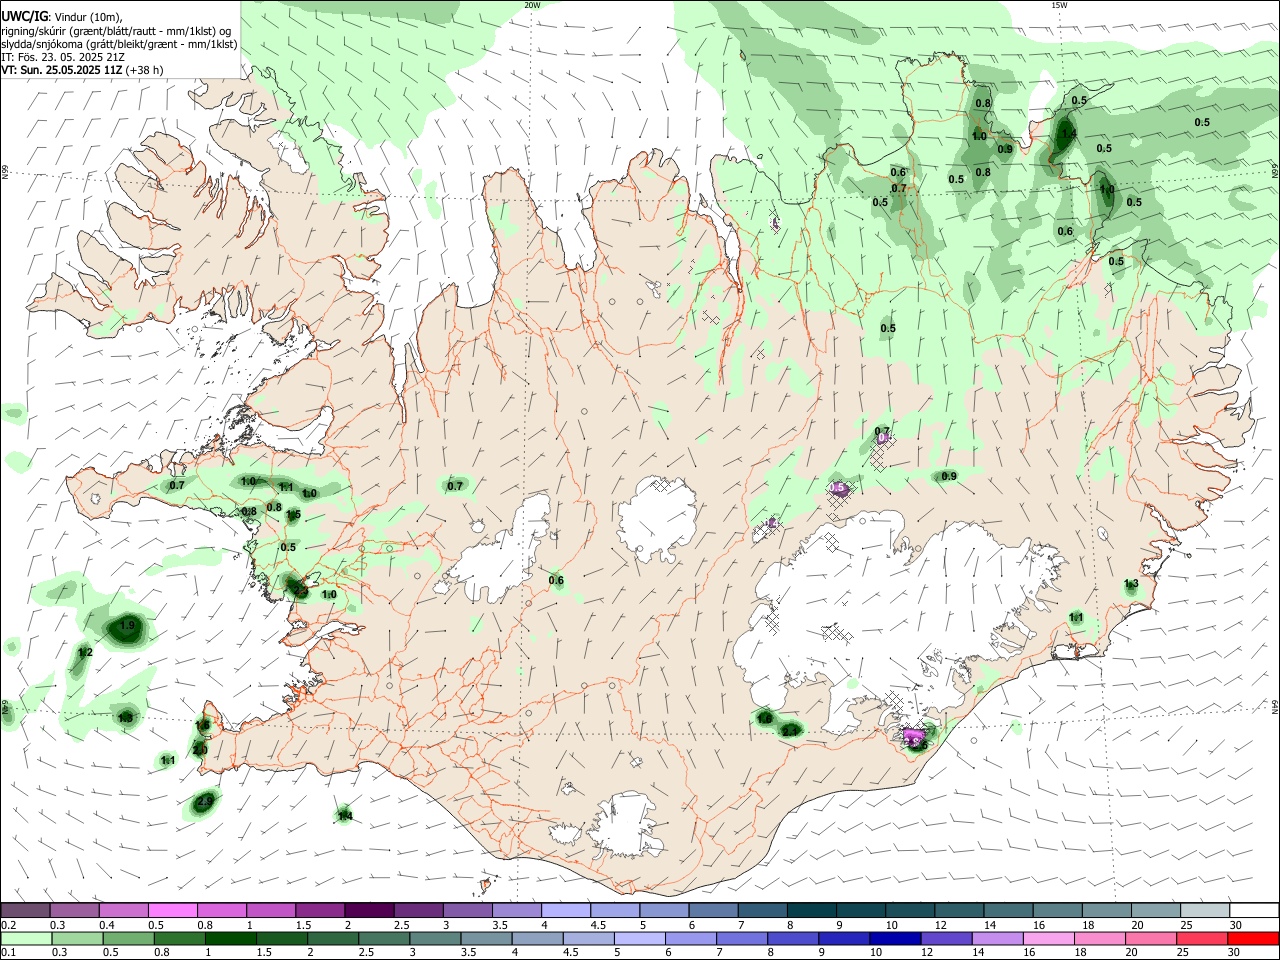The image size is (1280, 960).
Task: Select the bright pink 0.5–0.8 snow swatch
Action: [x=172, y=911]
